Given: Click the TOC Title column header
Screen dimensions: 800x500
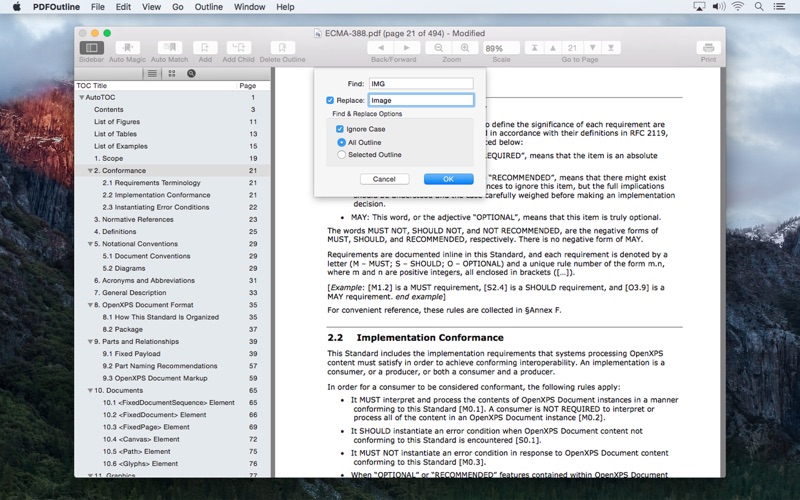Looking at the screenshot, I should pyautogui.click(x=153, y=86).
